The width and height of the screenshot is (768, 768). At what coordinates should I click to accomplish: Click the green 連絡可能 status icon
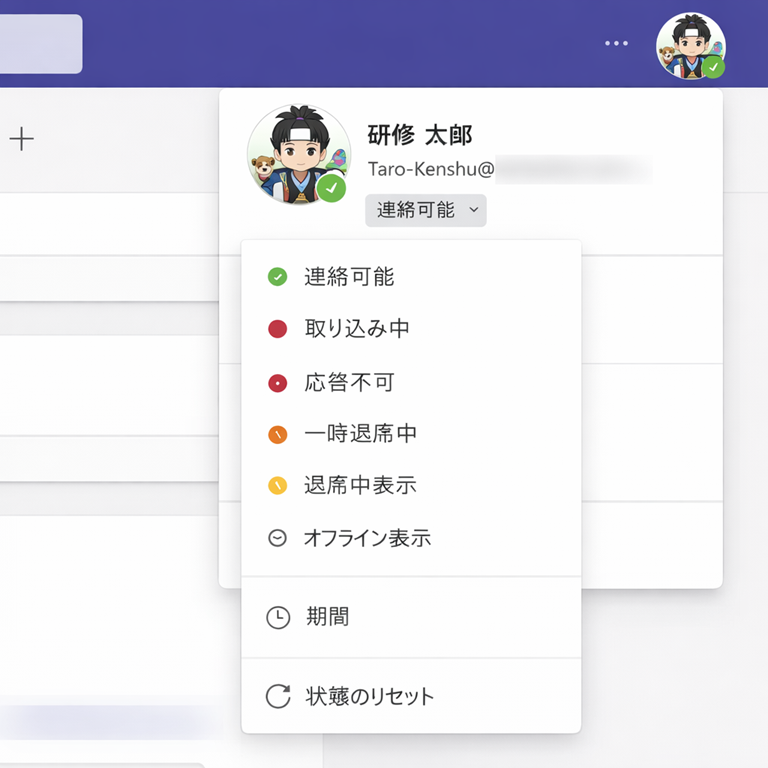278,277
